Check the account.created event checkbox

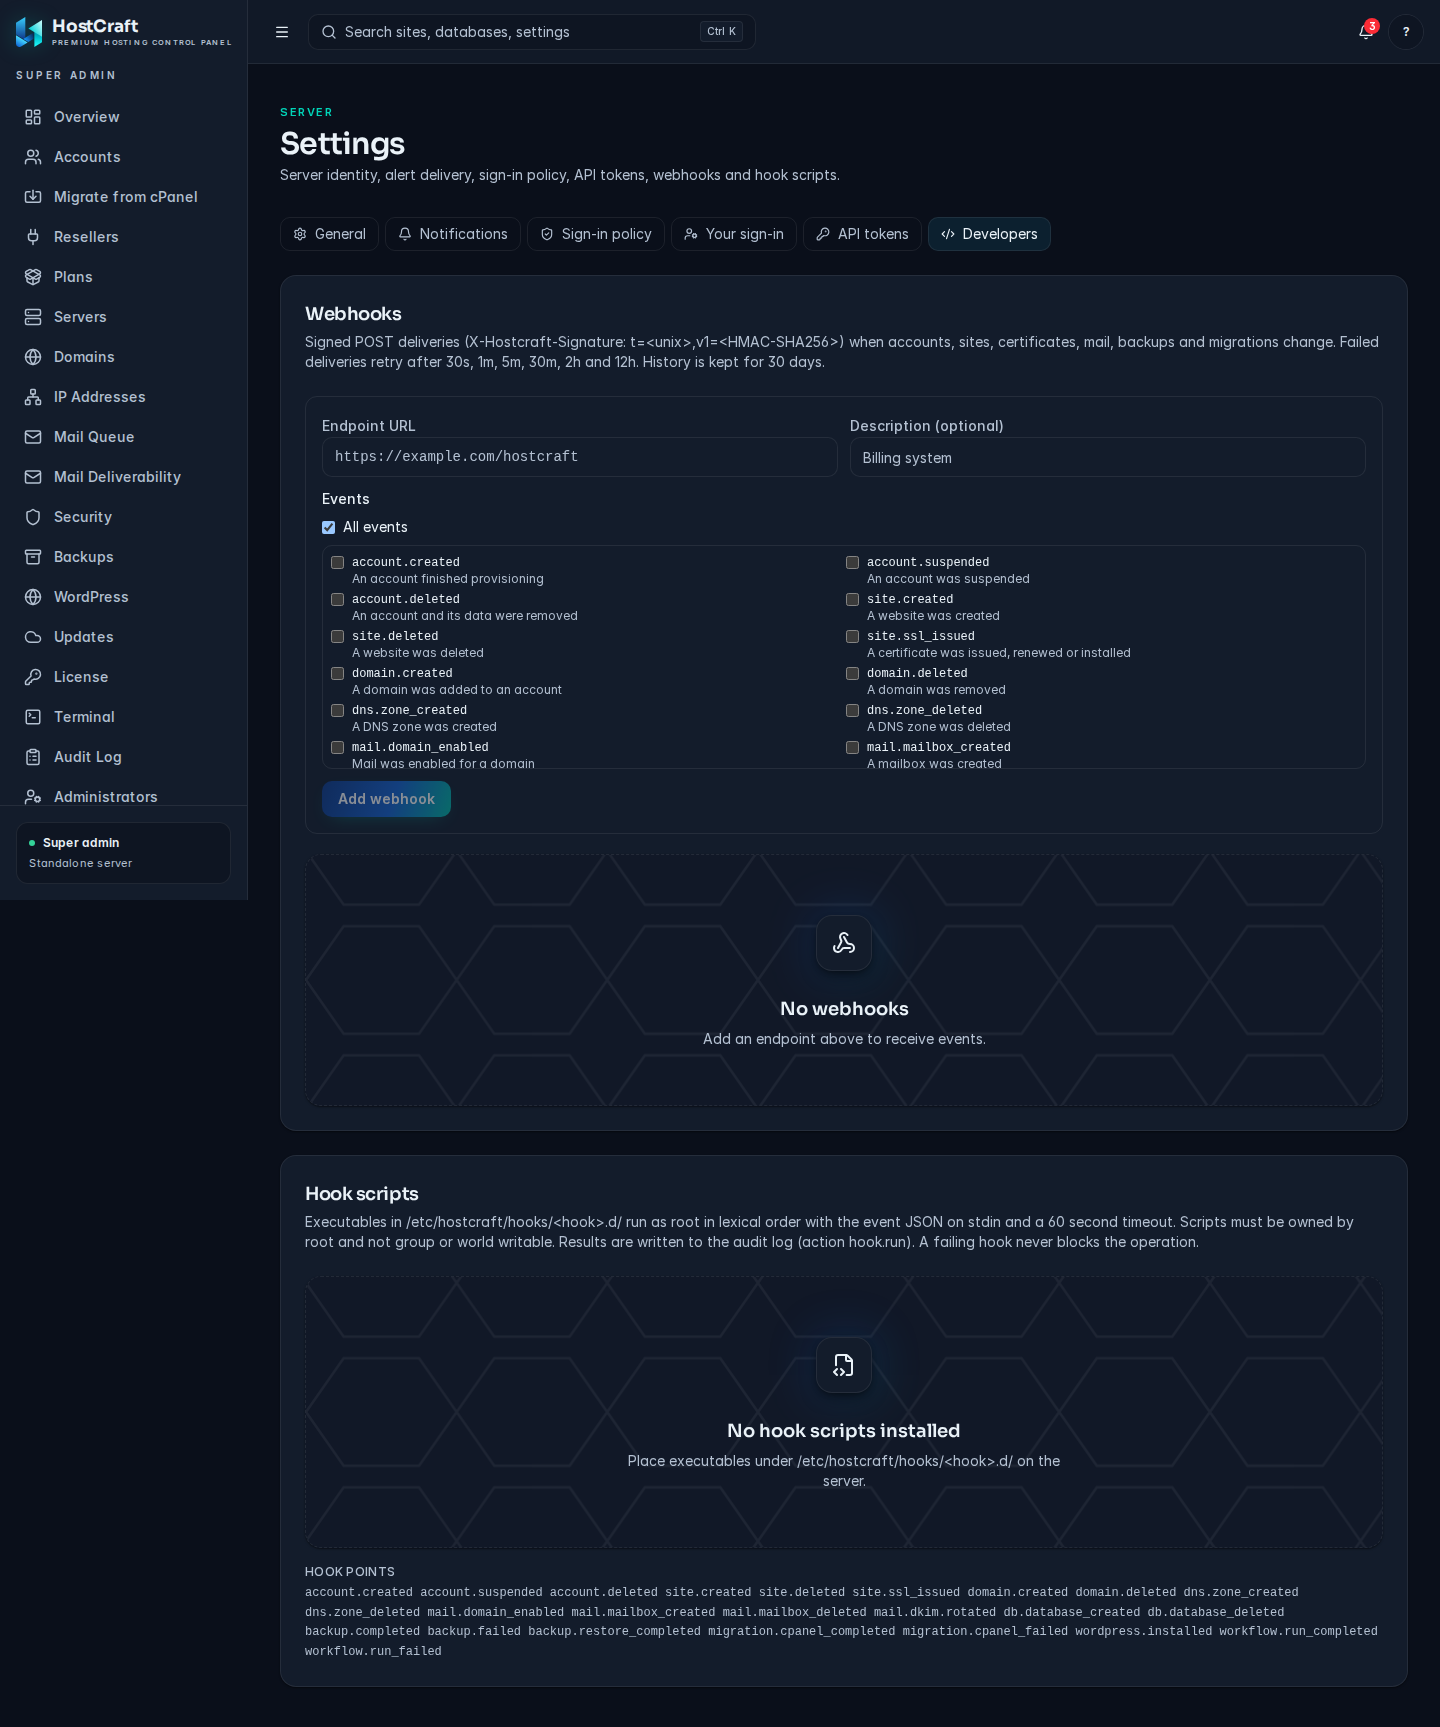coord(338,563)
